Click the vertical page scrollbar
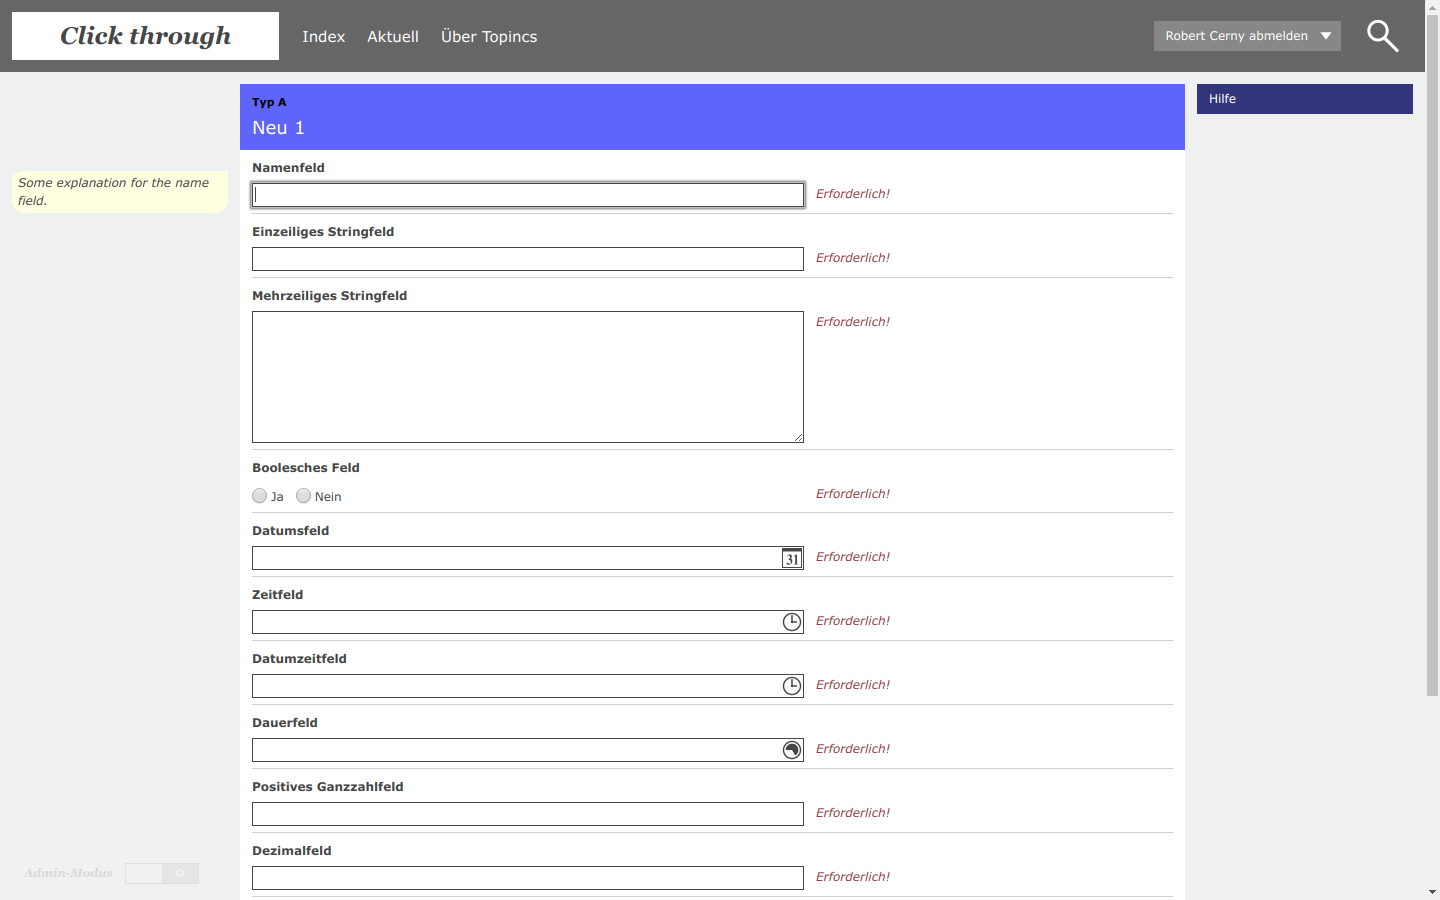 [x=1432, y=350]
